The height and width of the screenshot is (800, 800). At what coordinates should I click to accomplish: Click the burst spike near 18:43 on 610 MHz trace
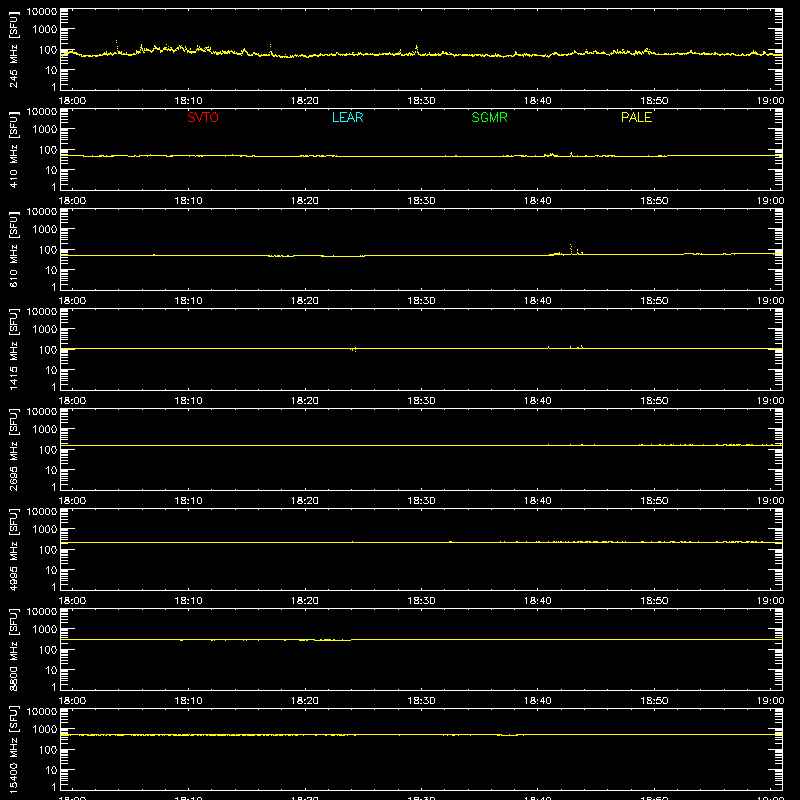571,248
